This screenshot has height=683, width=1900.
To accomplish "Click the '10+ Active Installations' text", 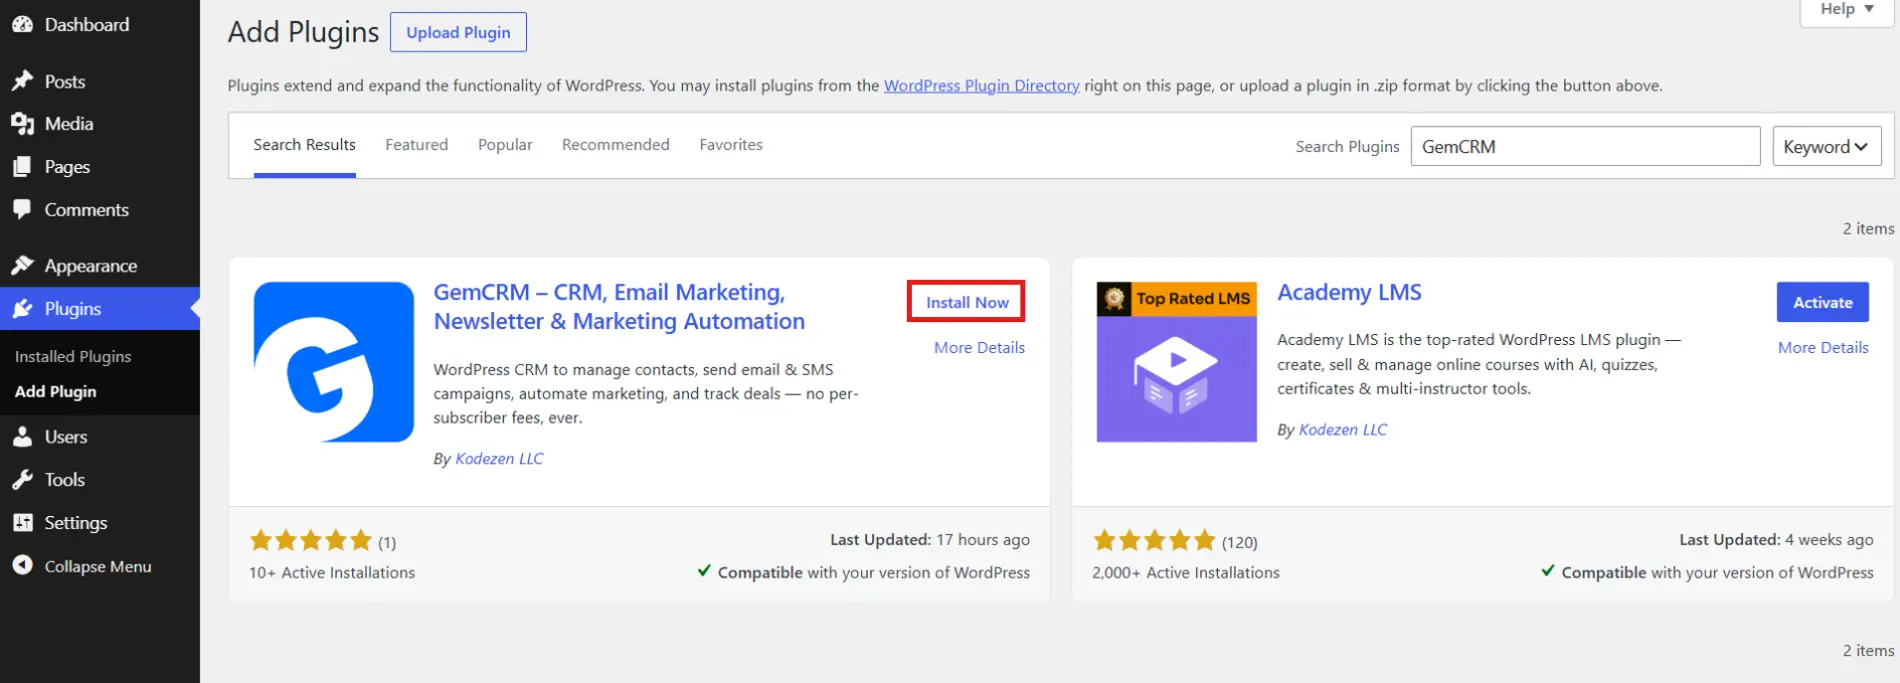I will [x=332, y=572].
